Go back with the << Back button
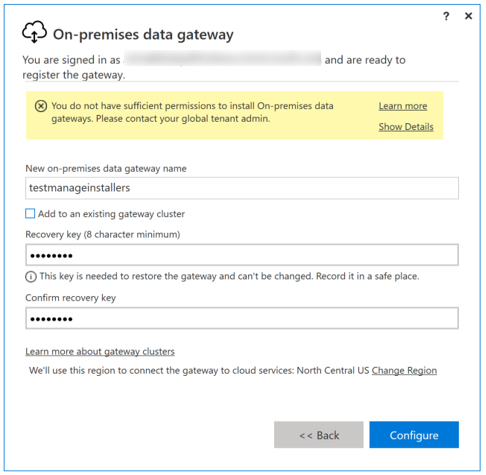The width and height of the screenshot is (486, 475). [319, 435]
